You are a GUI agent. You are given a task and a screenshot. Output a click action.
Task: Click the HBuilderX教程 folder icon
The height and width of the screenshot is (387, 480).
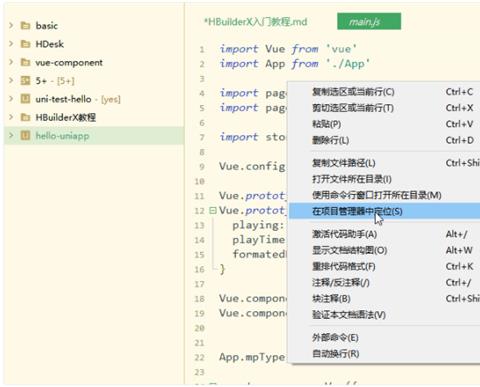[25, 117]
